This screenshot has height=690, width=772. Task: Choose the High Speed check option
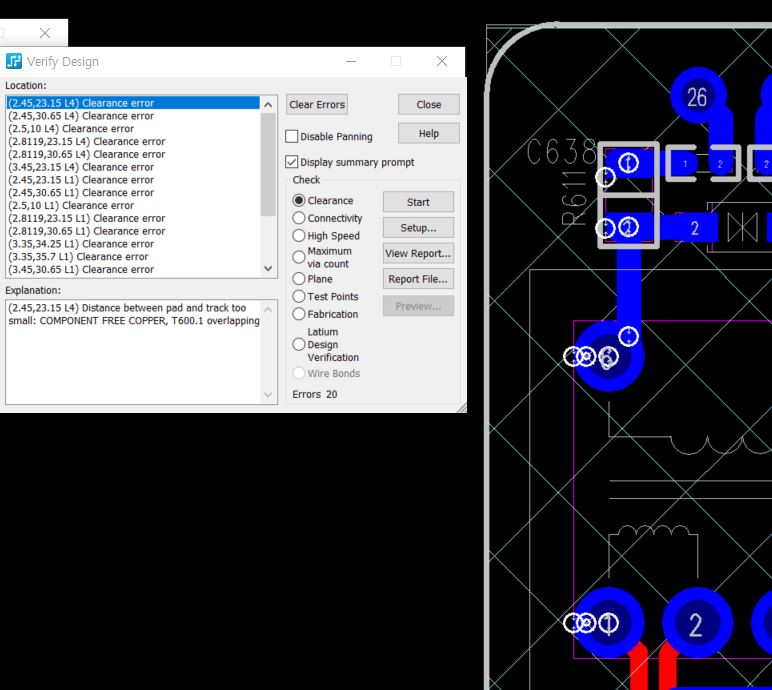[299, 236]
